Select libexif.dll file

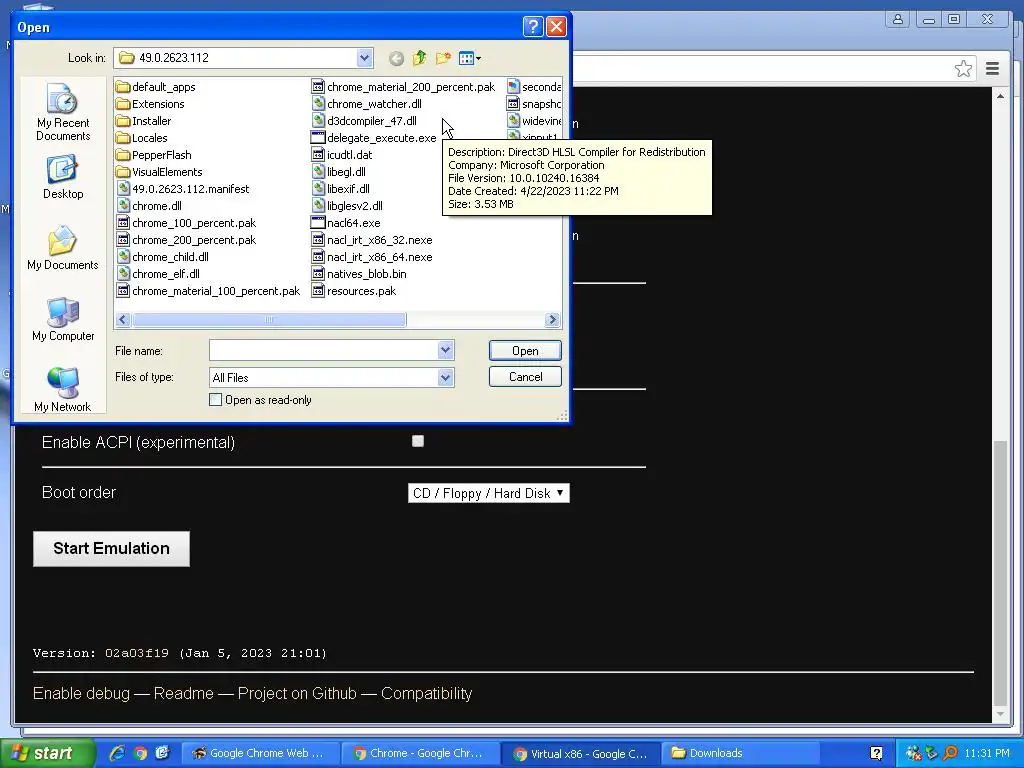[x=341, y=189]
